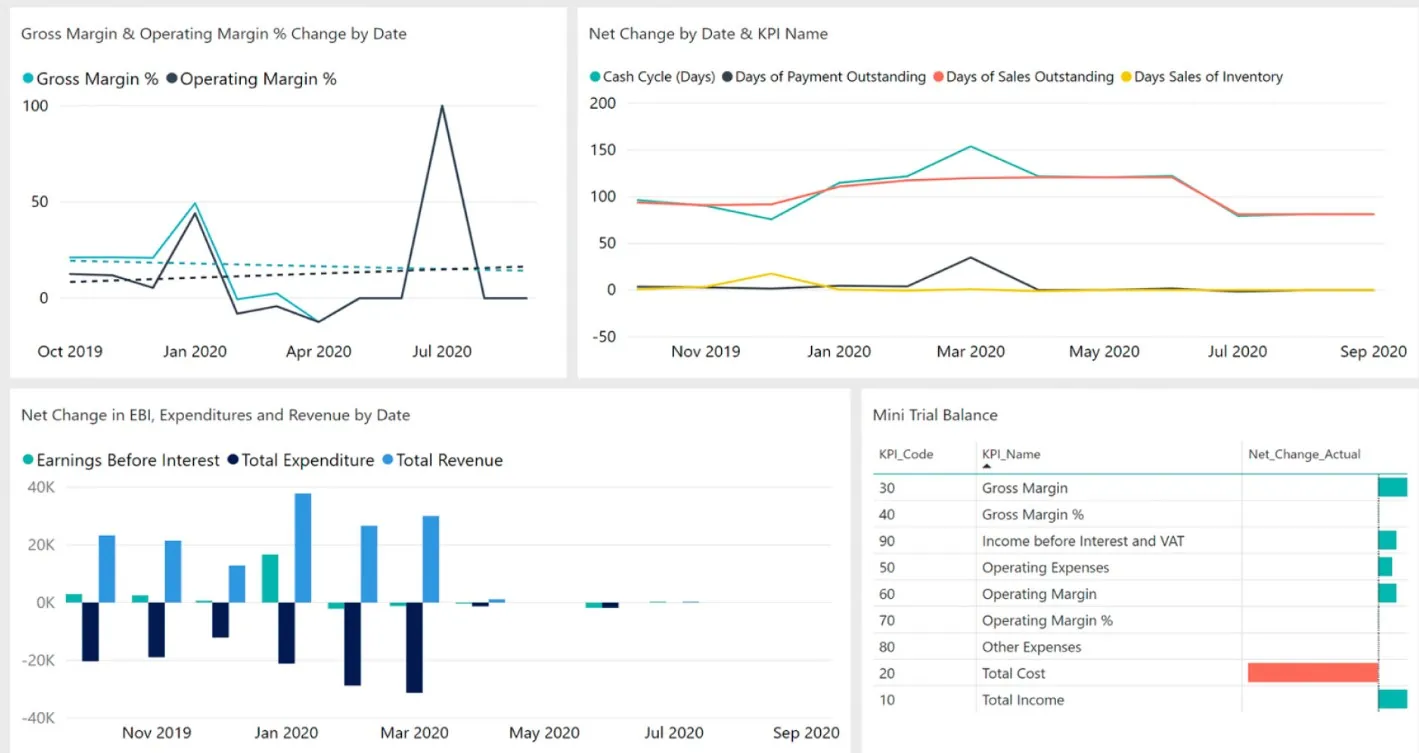The image size is (1419, 753).
Task: Click the "Net Change in EBI, Expenditures and Revenue by Date" title
Action: pos(216,415)
